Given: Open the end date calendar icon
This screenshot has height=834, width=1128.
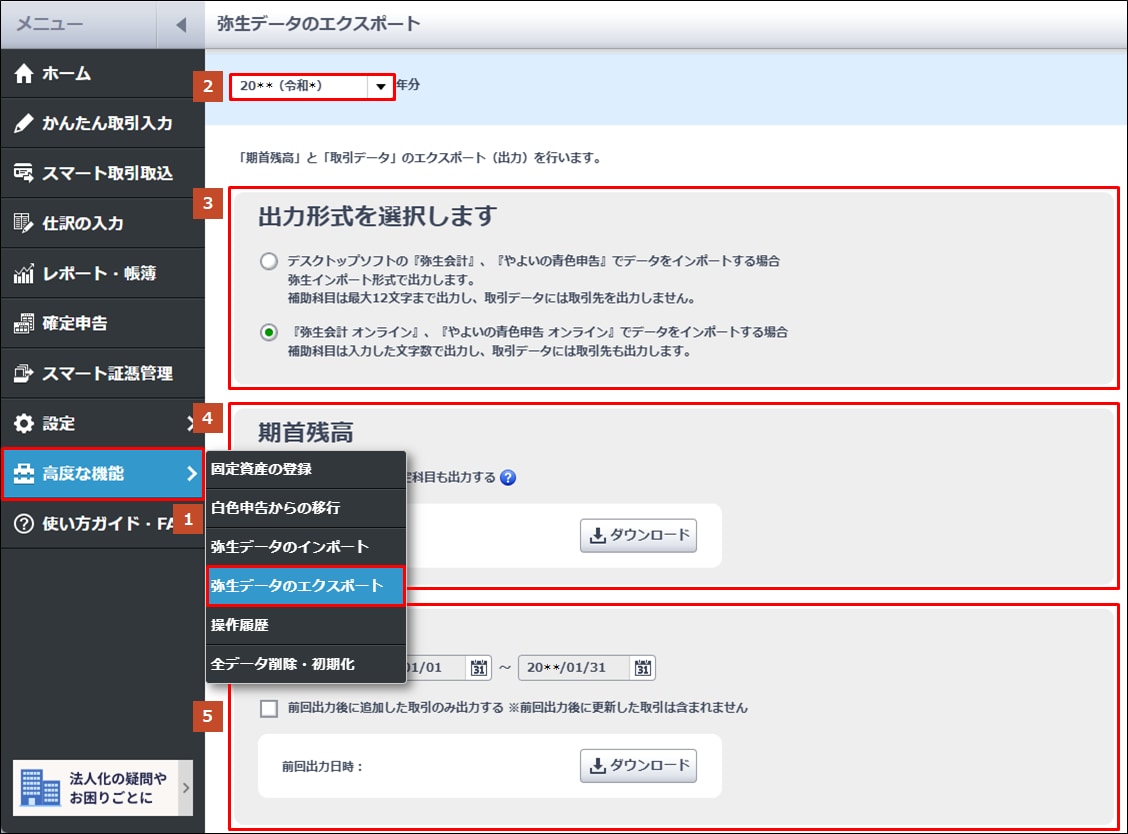Looking at the screenshot, I should point(645,667).
